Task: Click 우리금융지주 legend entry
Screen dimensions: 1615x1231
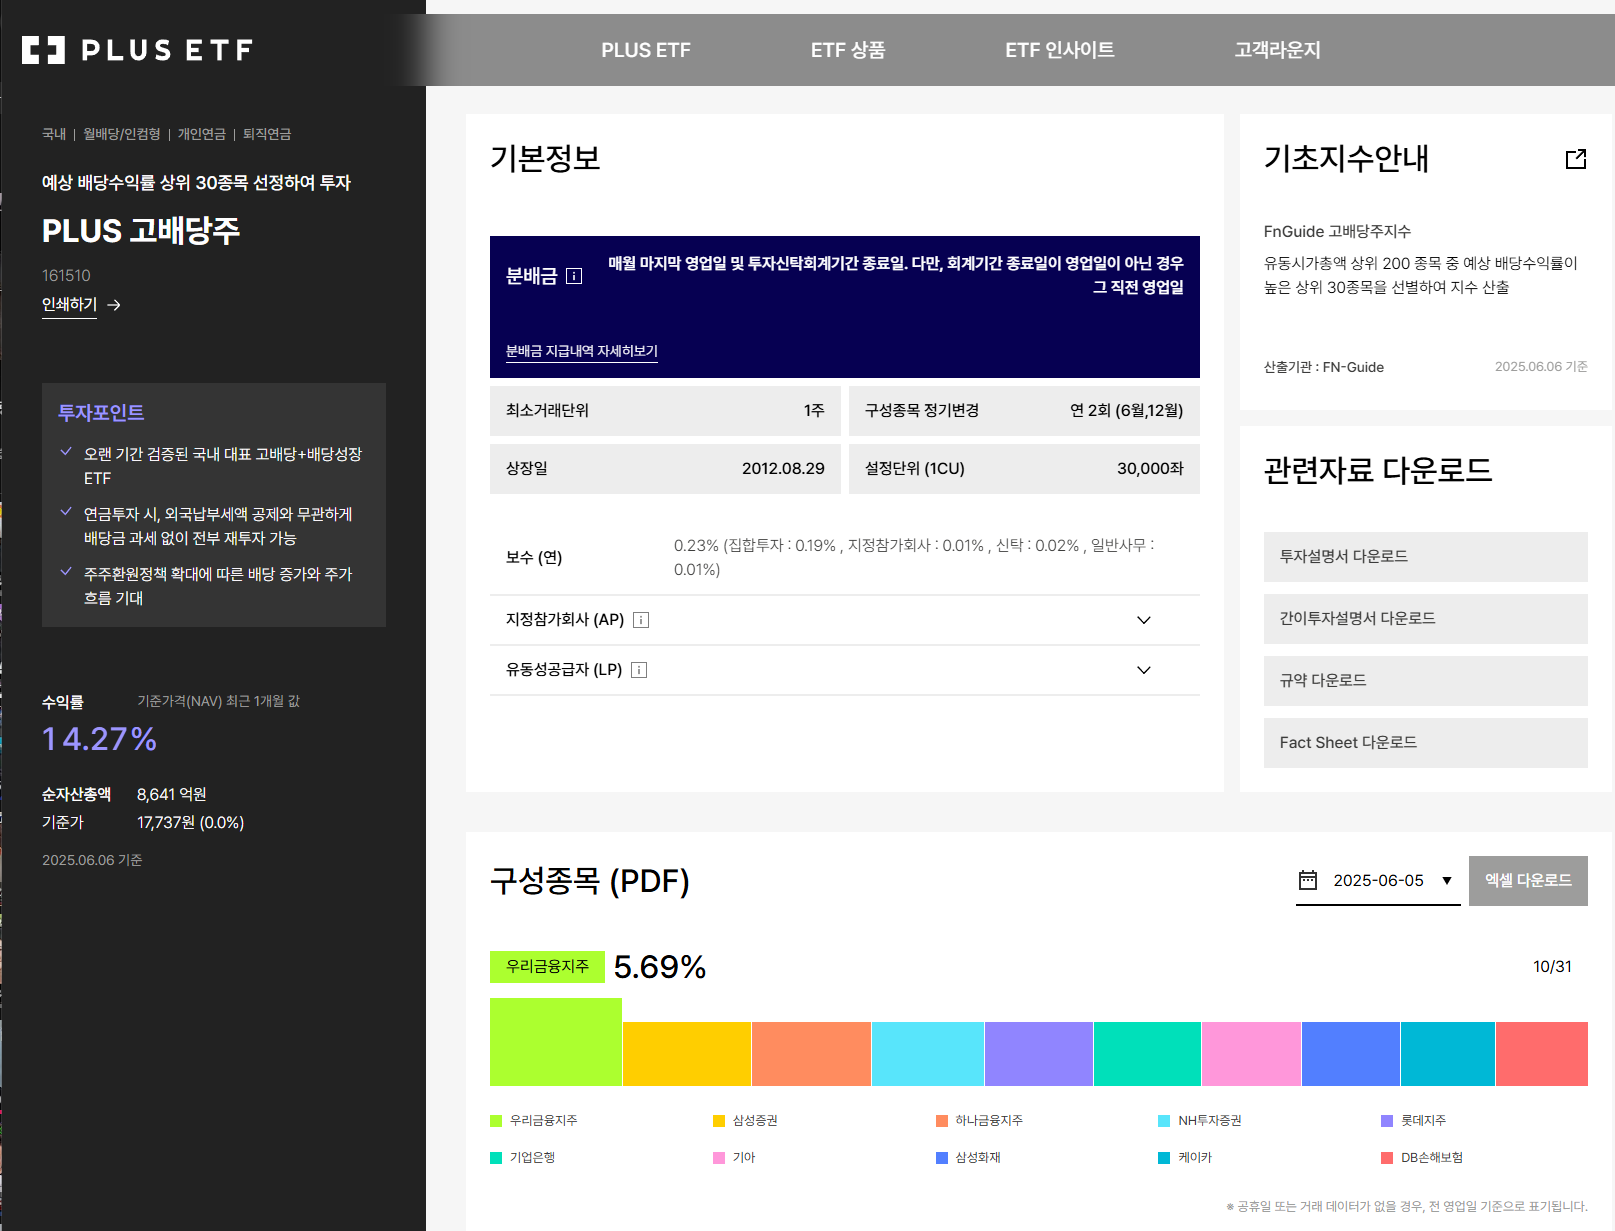Action: [x=534, y=1121]
